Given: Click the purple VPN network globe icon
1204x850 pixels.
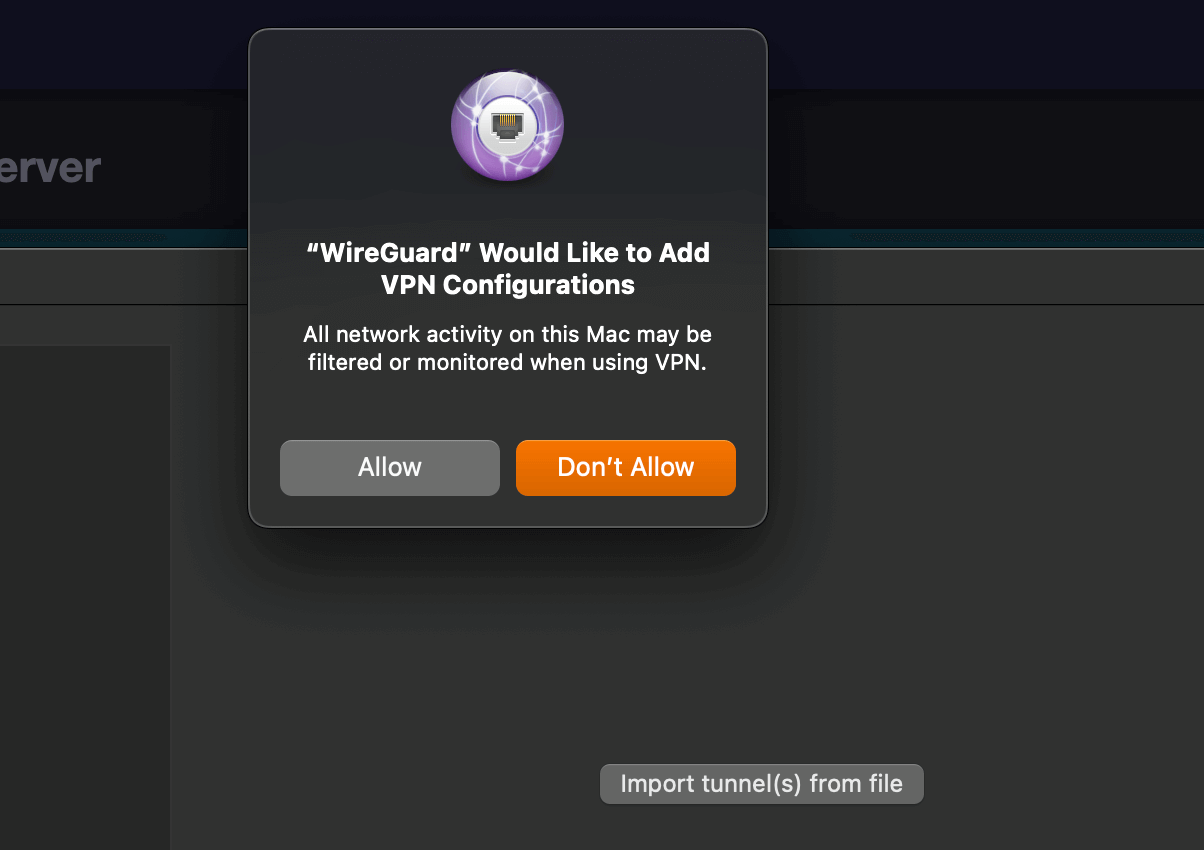Looking at the screenshot, I should click(x=508, y=125).
